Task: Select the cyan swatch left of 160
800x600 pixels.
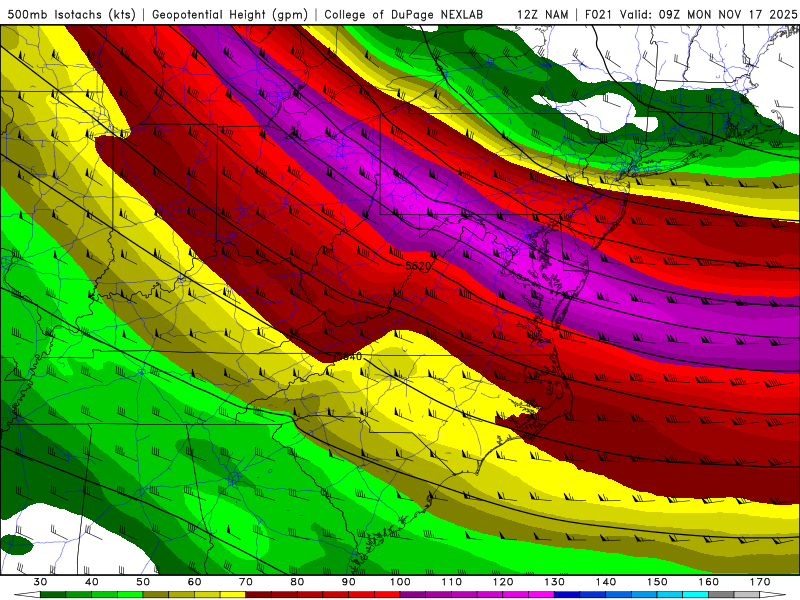Action: tap(695, 594)
